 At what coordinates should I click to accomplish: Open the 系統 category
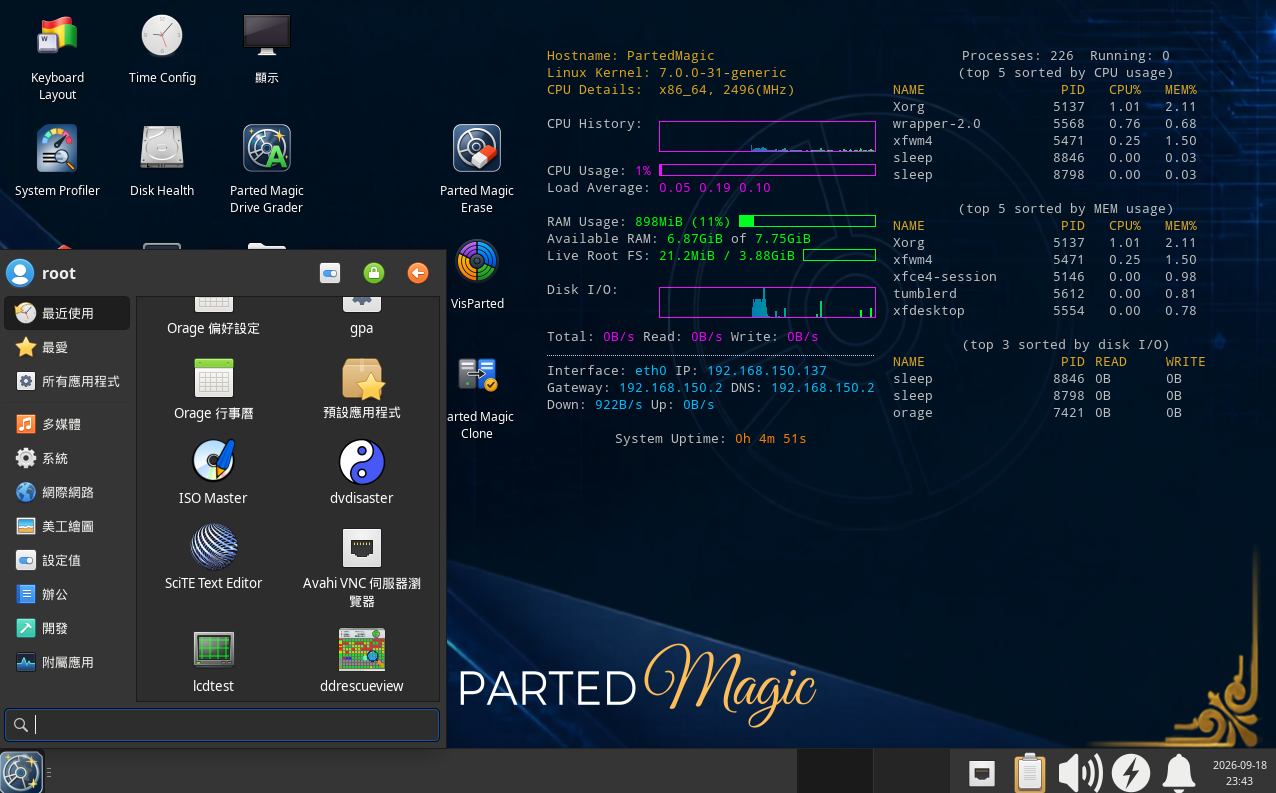(x=67, y=458)
